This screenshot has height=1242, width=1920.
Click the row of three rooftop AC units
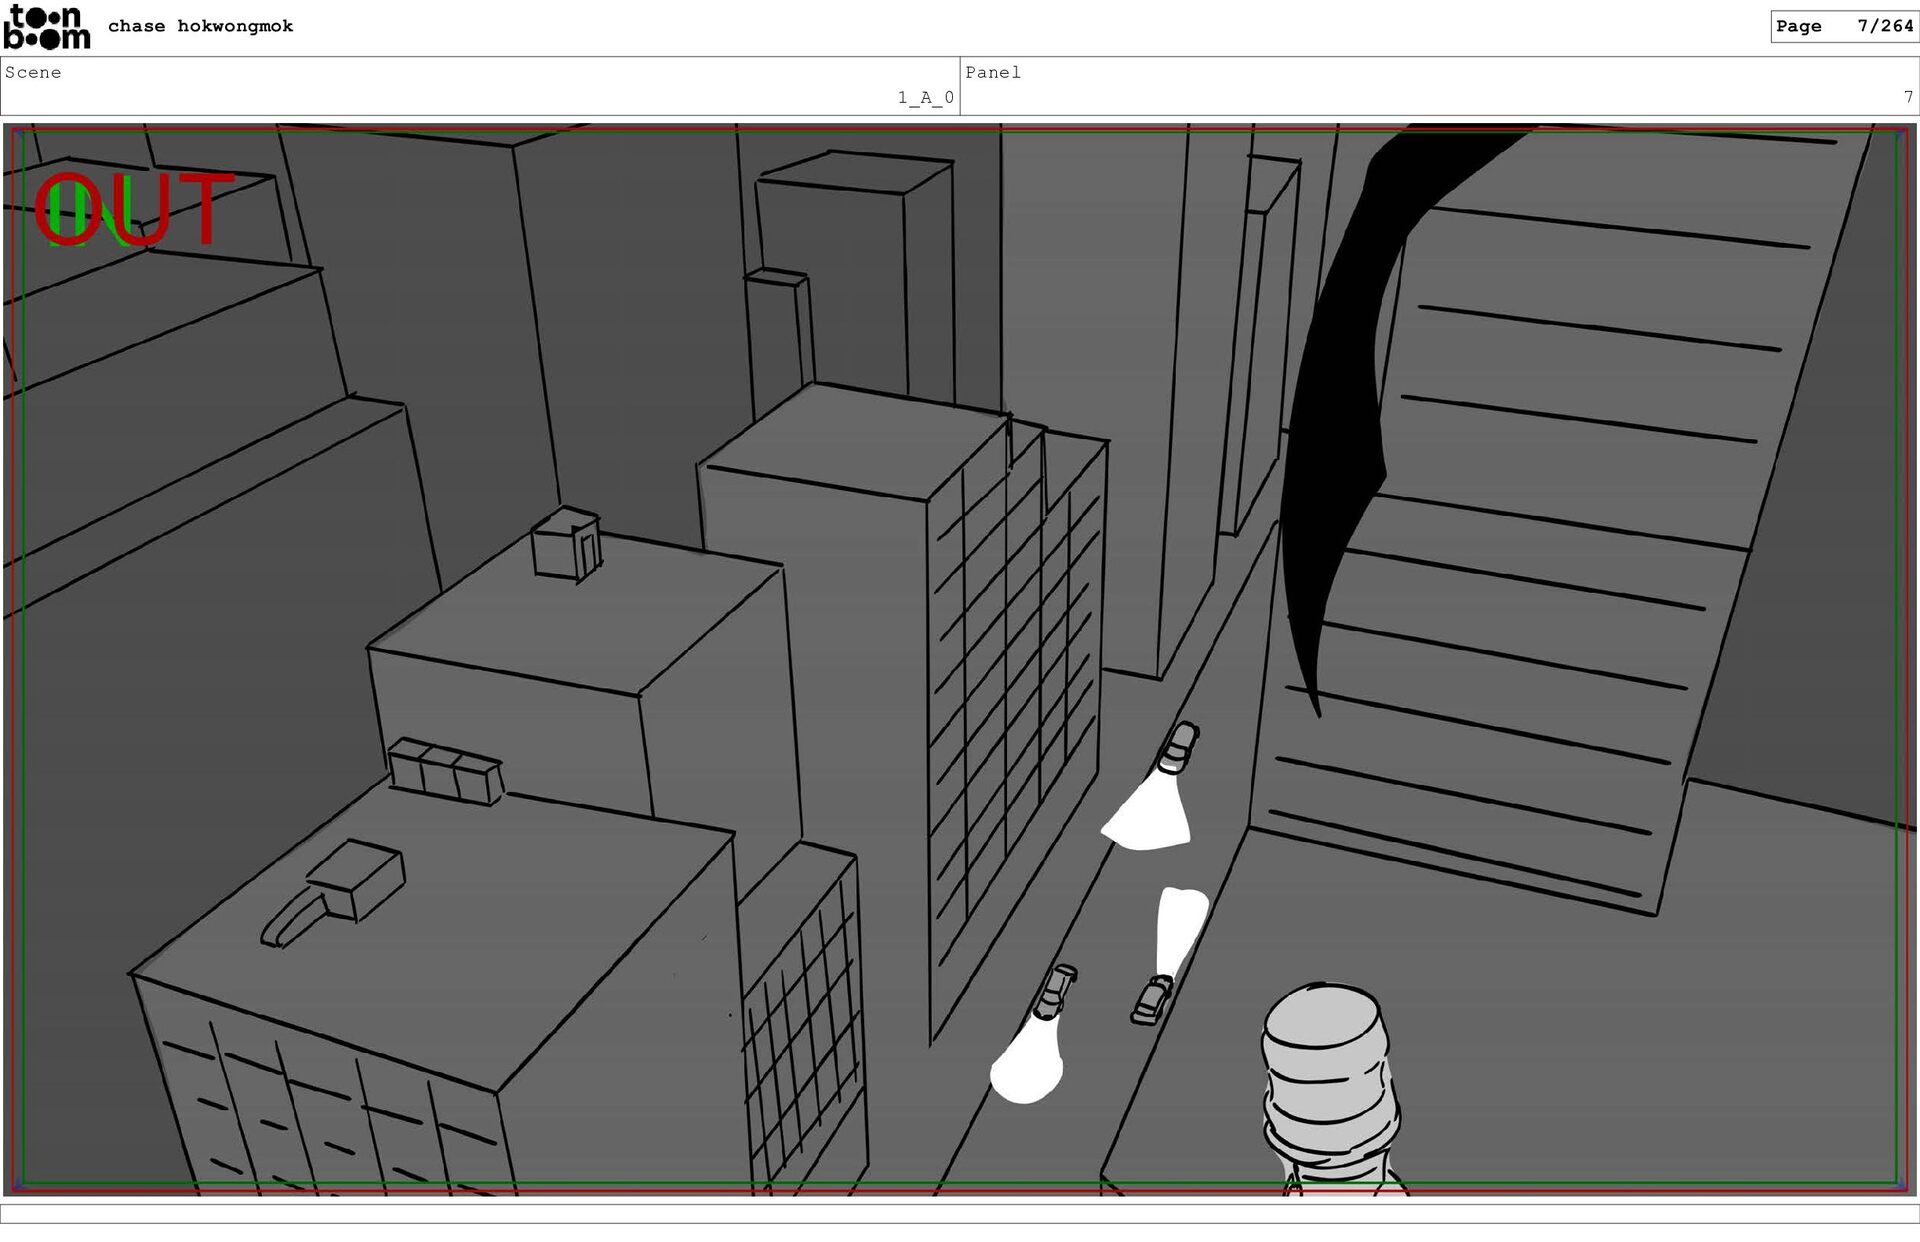click(x=445, y=771)
